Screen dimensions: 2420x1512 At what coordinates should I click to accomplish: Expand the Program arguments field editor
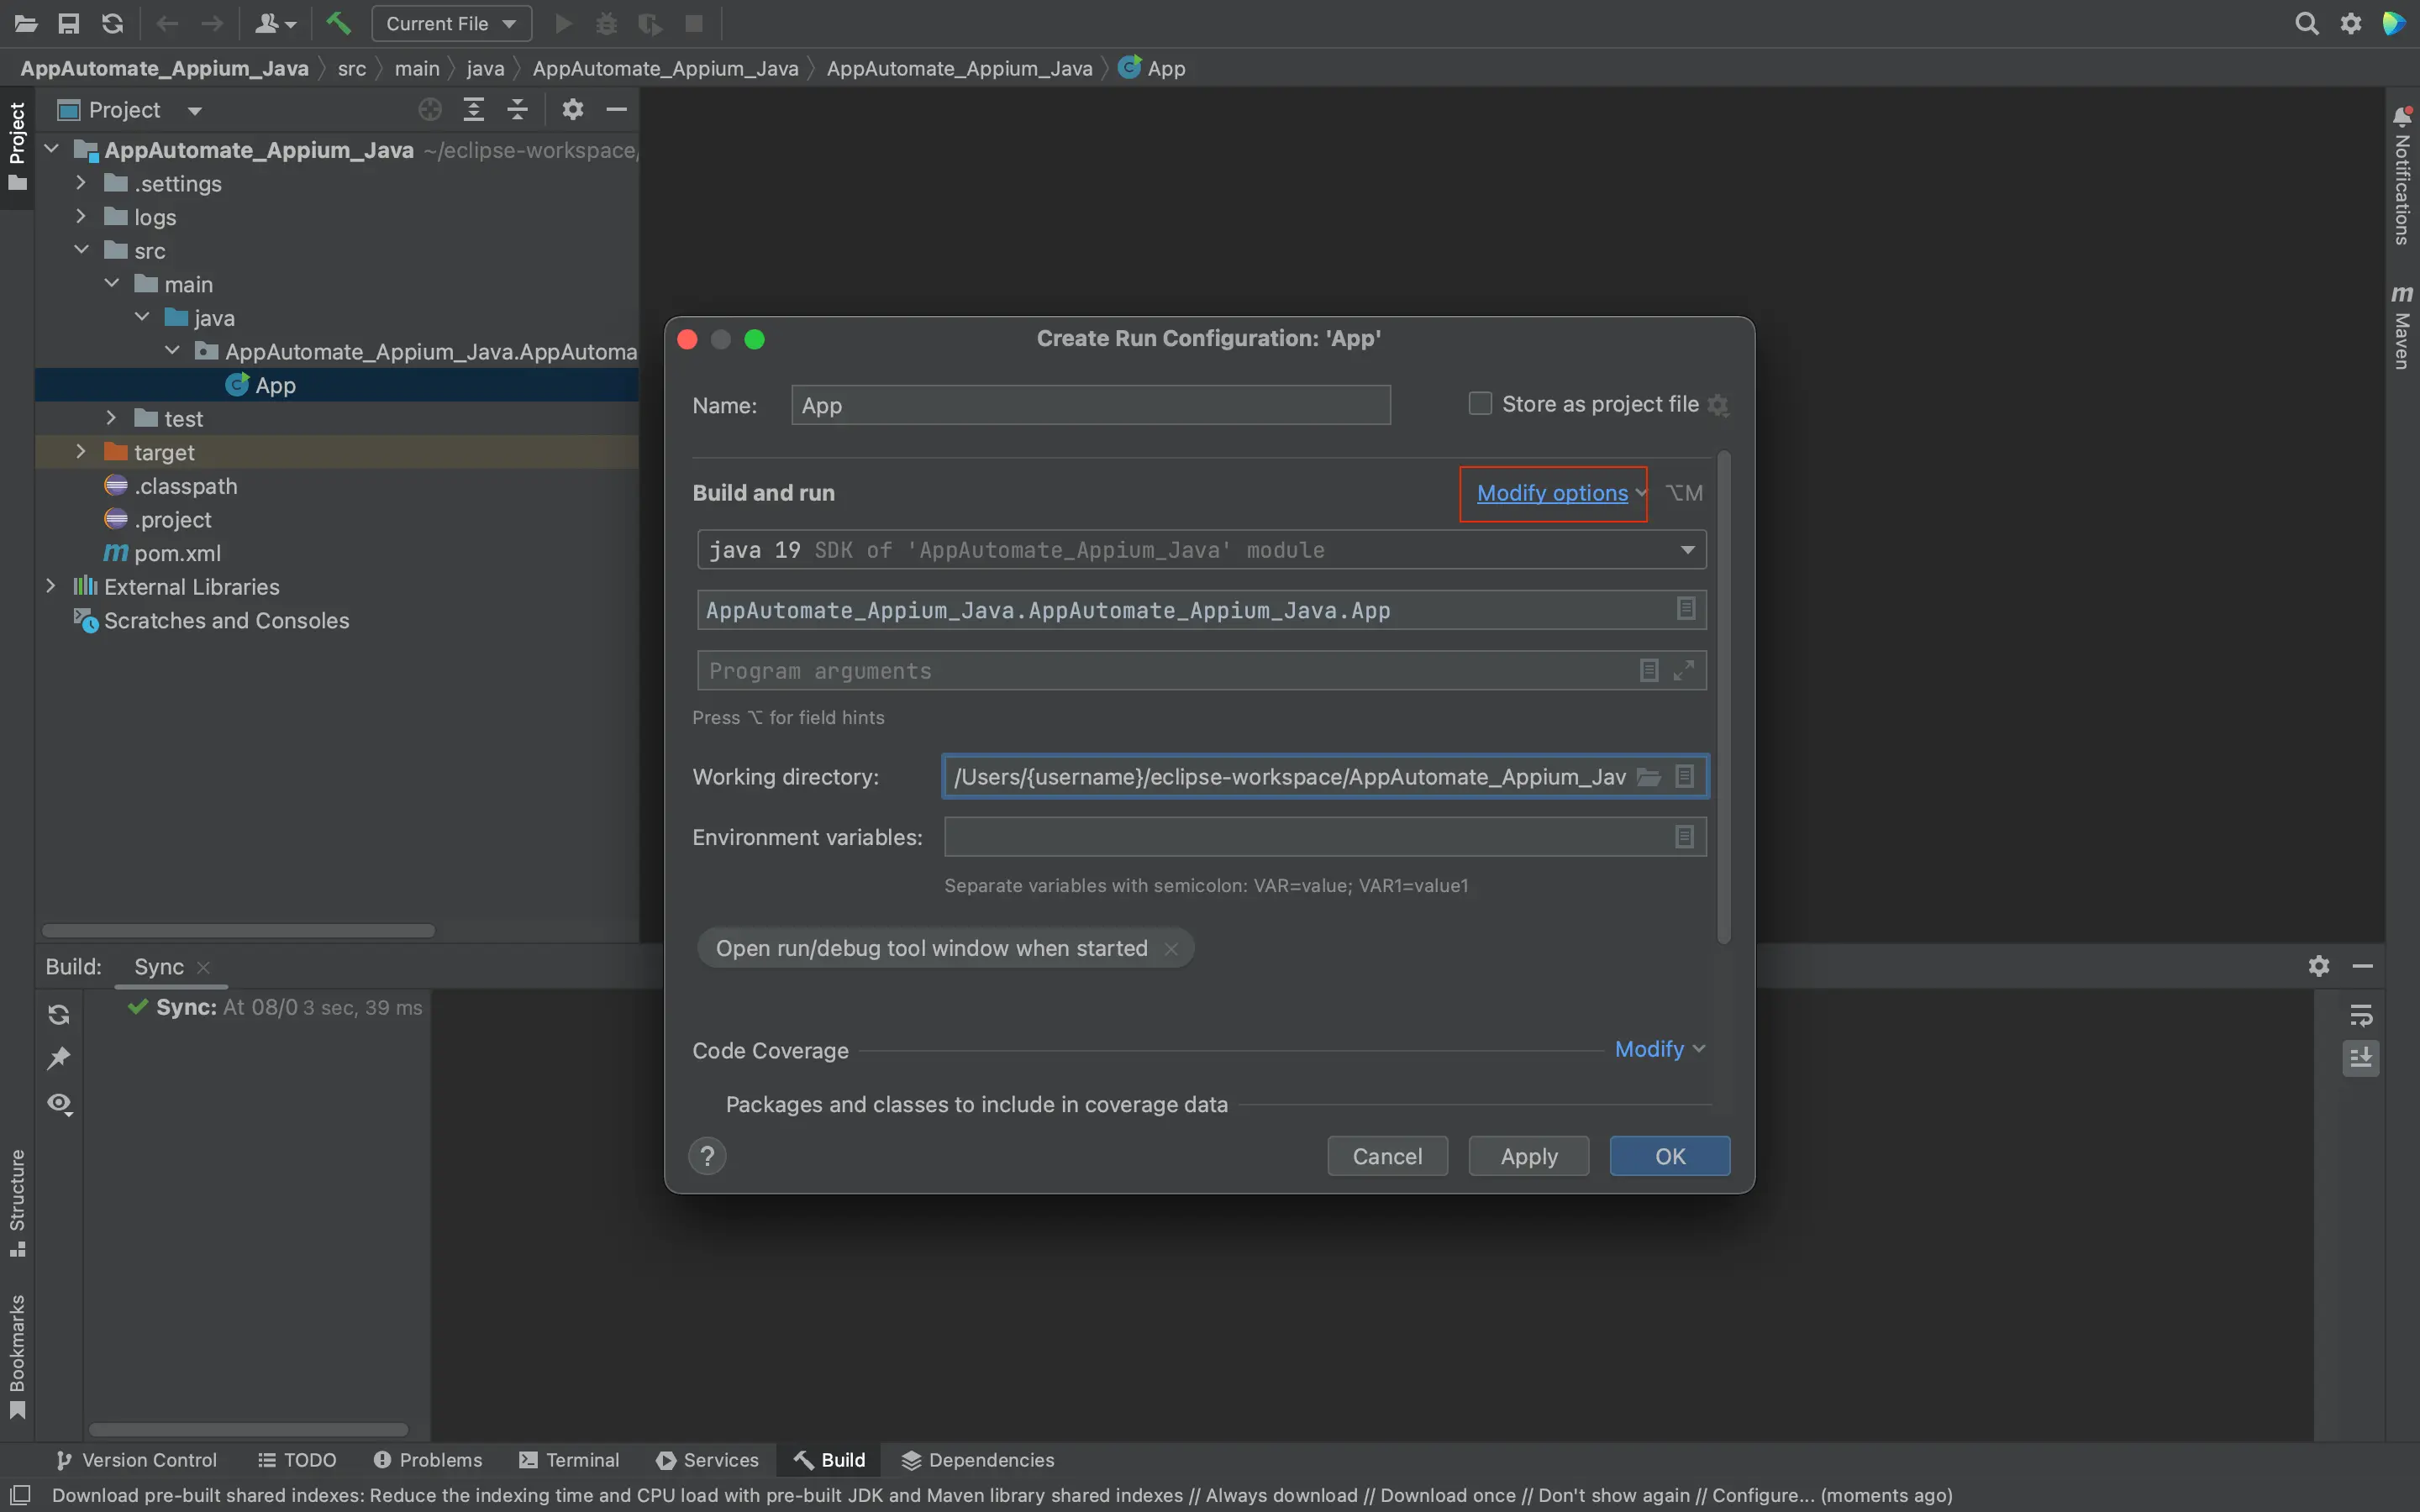(1684, 670)
